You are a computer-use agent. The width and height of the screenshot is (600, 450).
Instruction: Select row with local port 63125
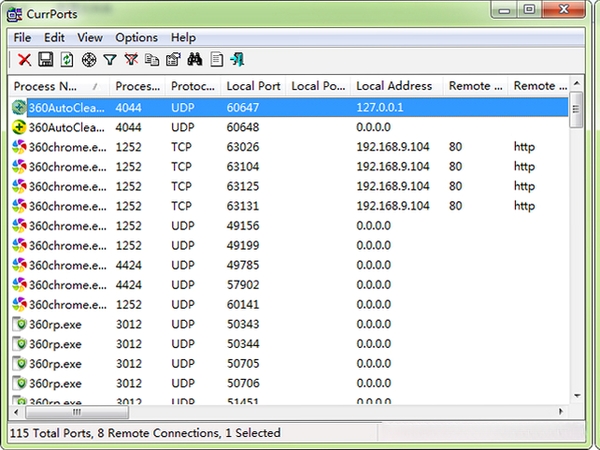[x=290, y=186]
